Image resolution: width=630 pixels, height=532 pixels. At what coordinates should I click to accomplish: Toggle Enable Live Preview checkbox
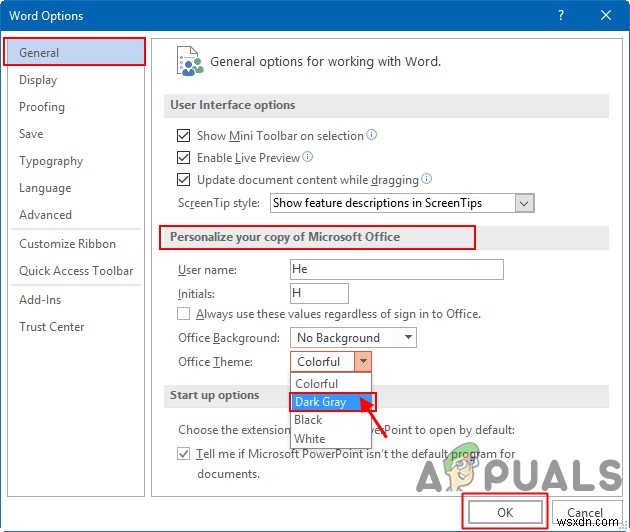[184, 157]
